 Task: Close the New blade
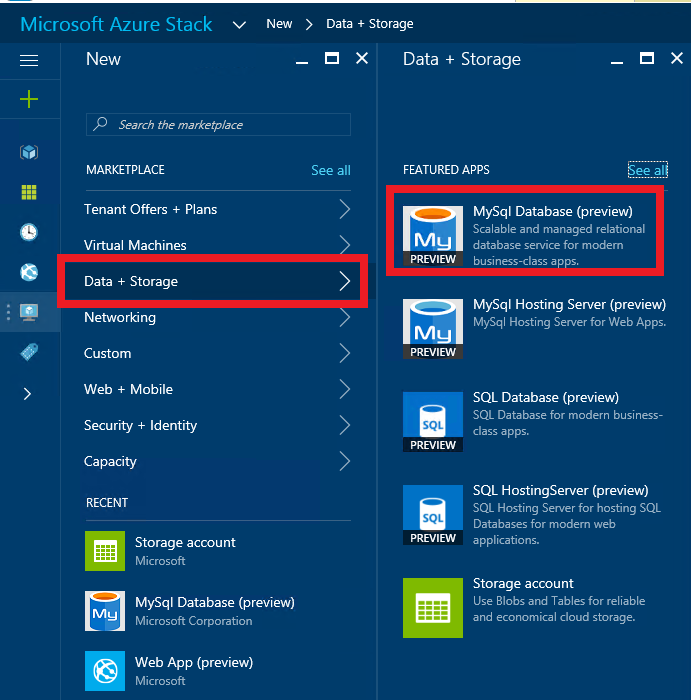pos(362,58)
